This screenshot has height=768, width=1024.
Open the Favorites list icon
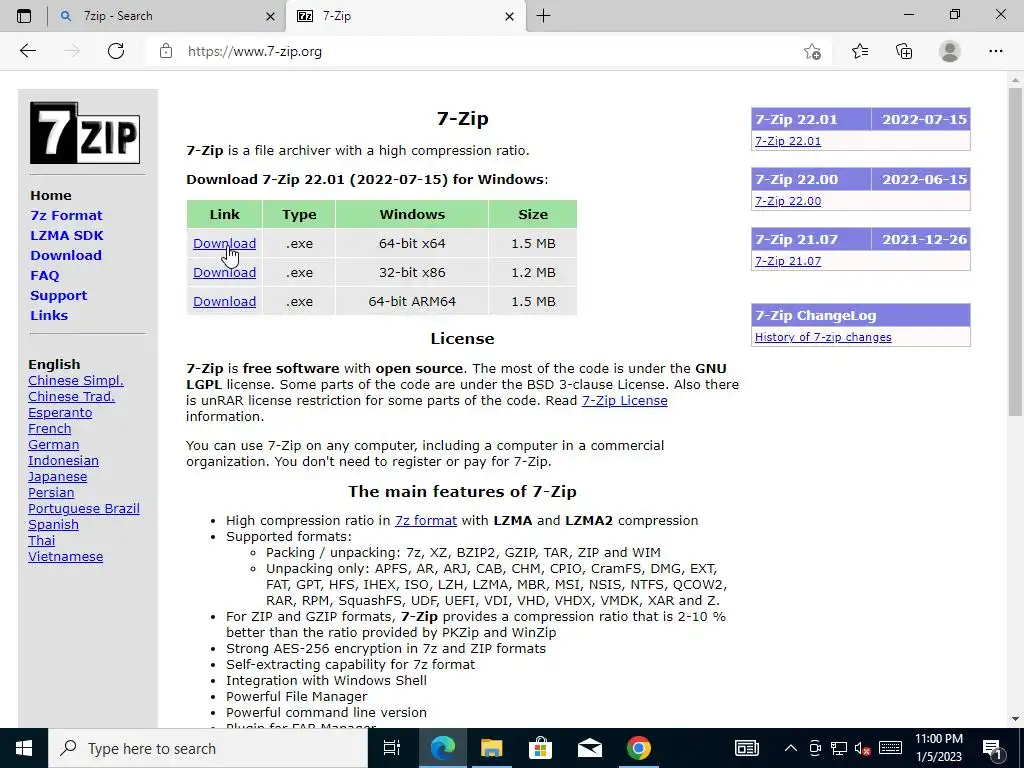[860, 51]
